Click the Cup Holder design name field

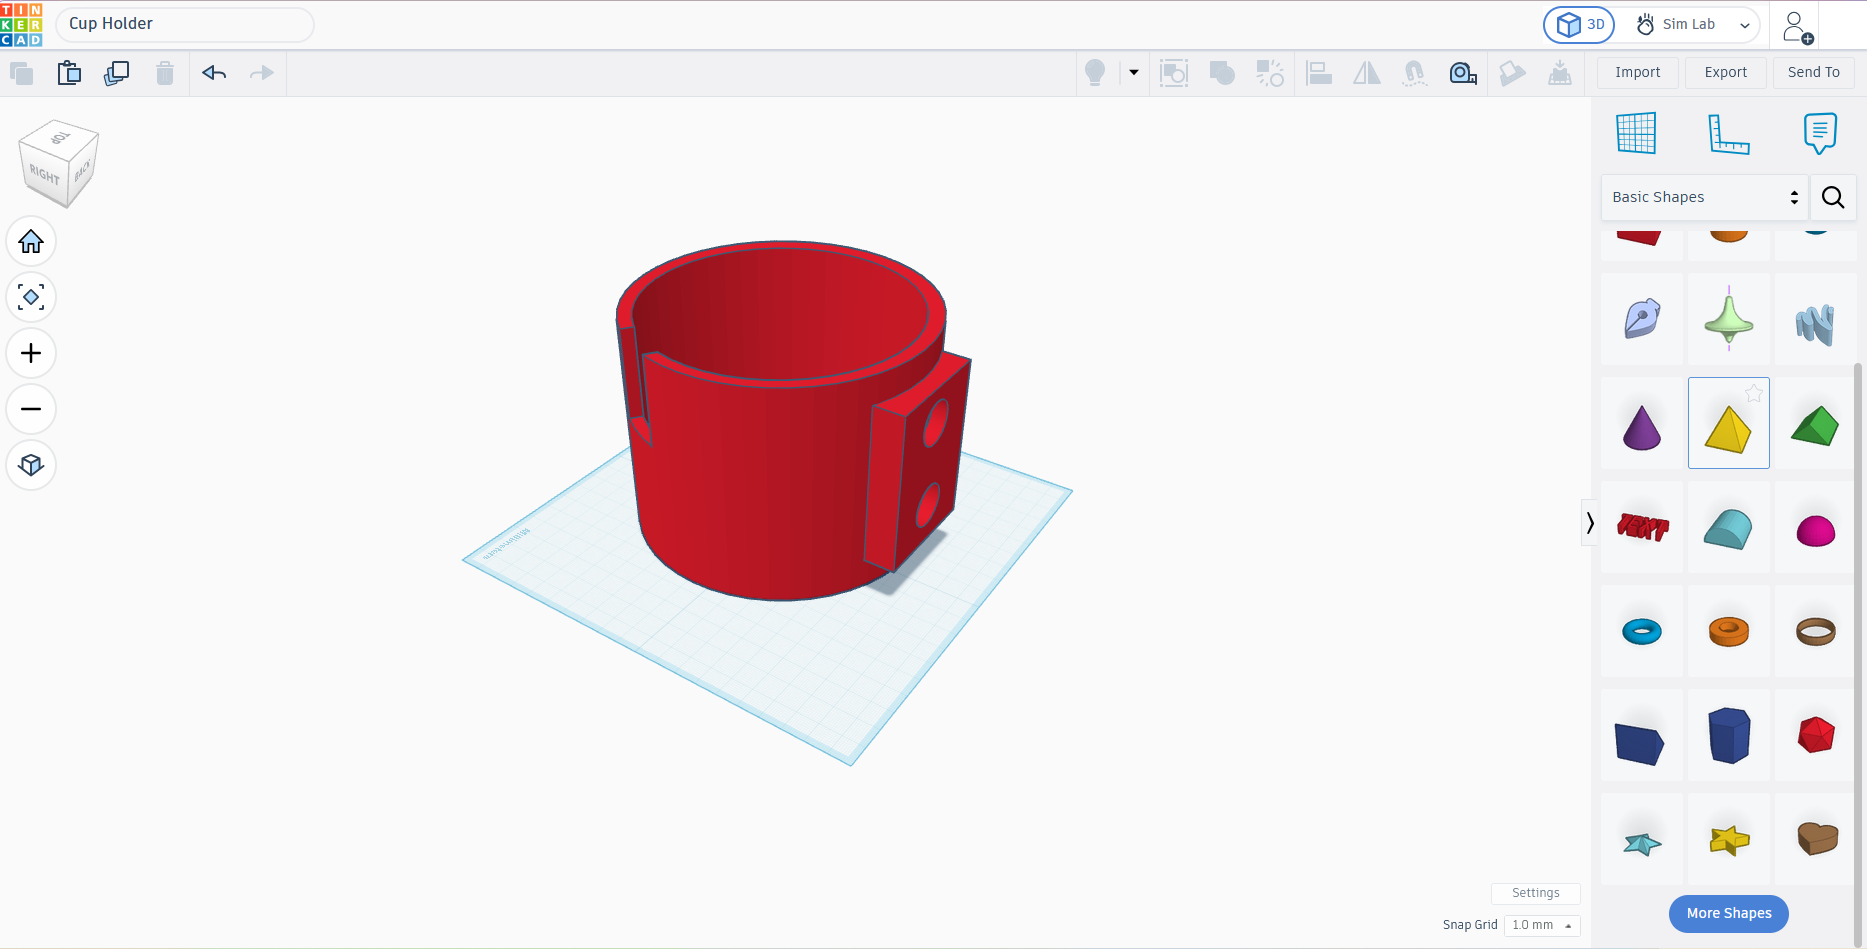[185, 24]
